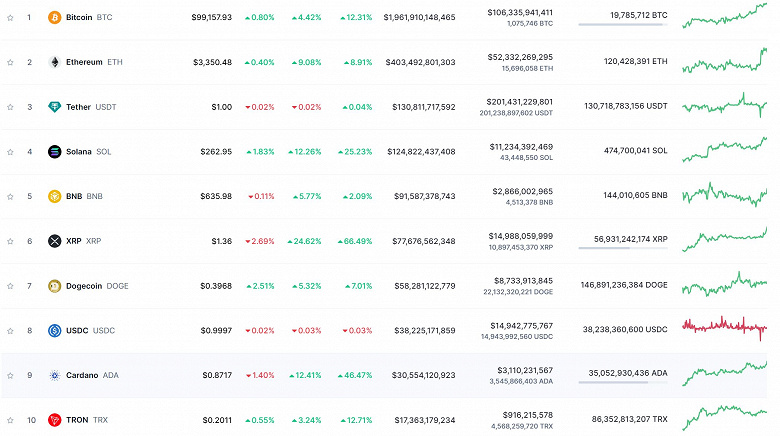This screenshot has width=780, height=436.
Task: Click the BNB coin logo icon
Action: 54,196
